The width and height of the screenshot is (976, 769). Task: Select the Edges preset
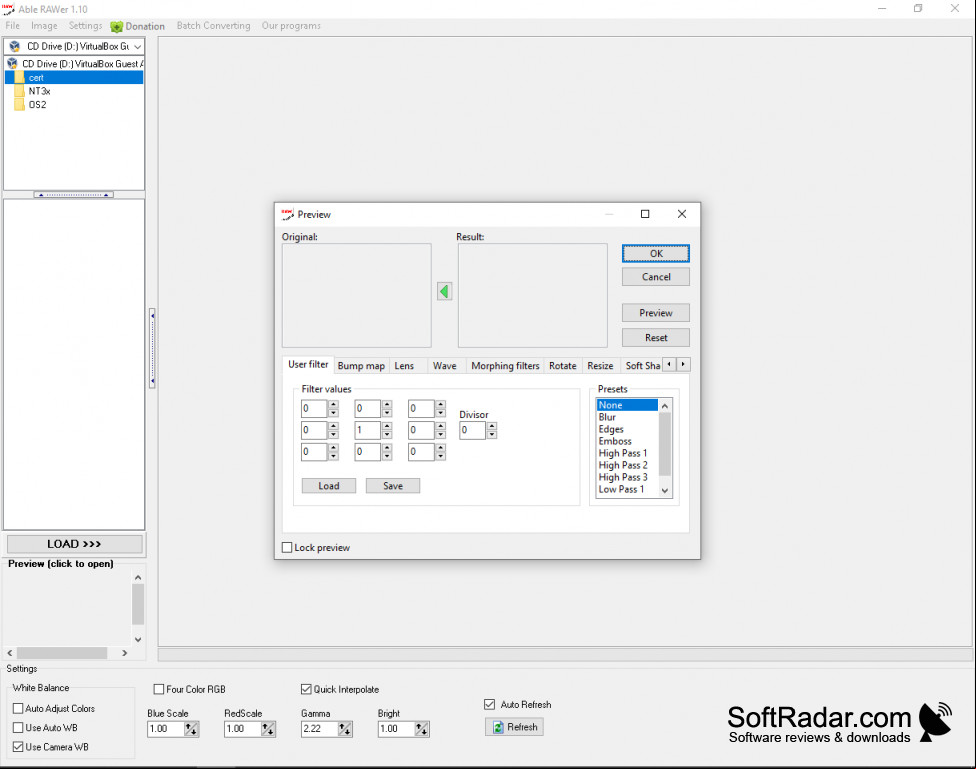[627, 429]
